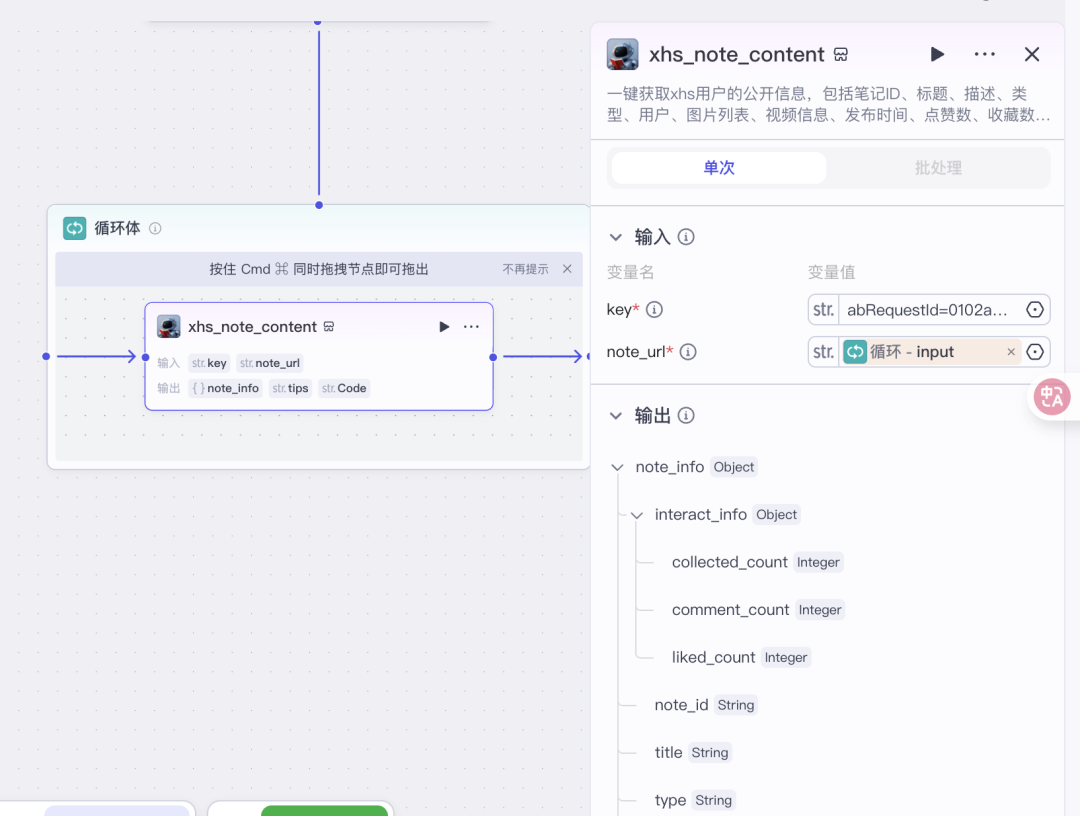The width and height of the screenshot is (1080, 816).
Task: Run the xhs_note_content node from side panel
Action: point(937,54)
